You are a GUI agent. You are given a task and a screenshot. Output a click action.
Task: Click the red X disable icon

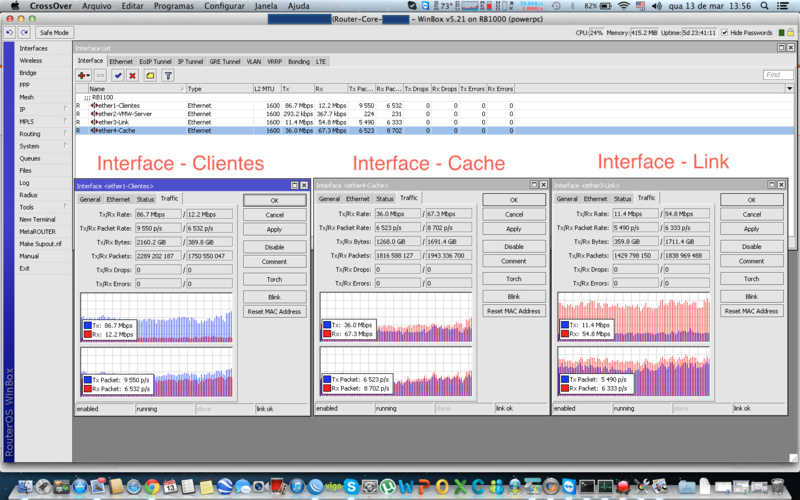click(x=132, y=76)
